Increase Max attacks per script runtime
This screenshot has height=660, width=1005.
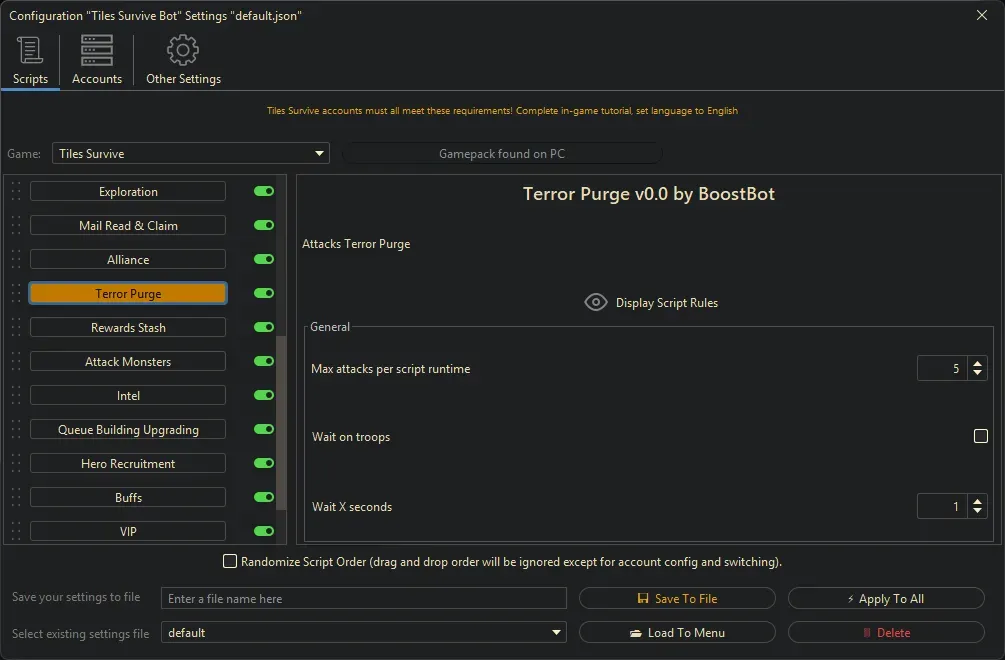pyautogui.click(x=977, y=363)
